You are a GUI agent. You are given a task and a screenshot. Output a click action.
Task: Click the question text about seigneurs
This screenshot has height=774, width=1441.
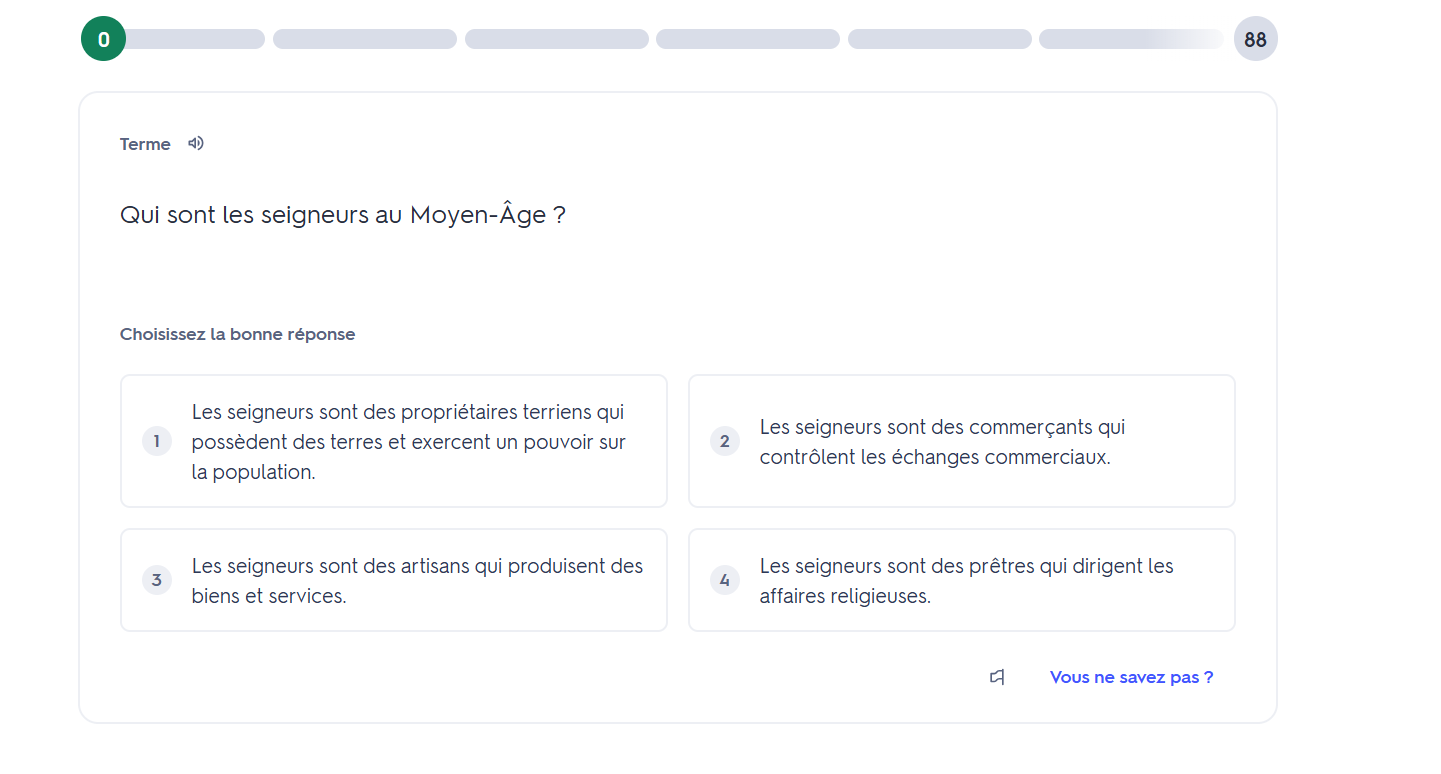pyautogui.click(x=342, y=215)
